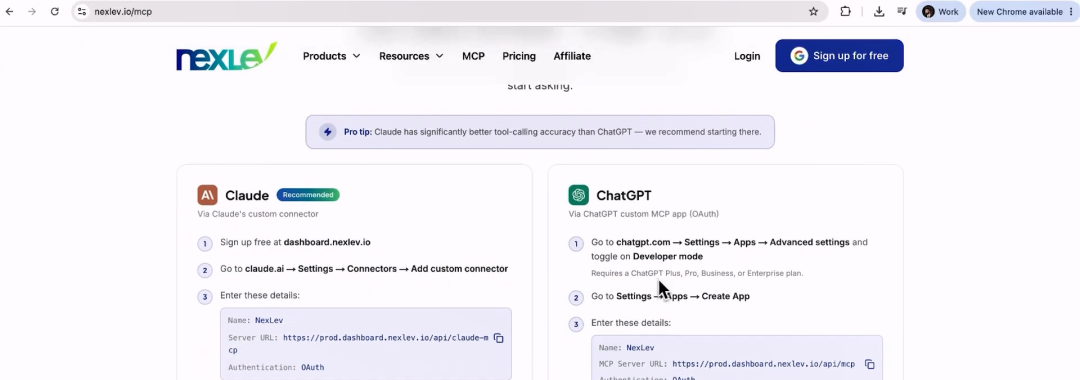Click 'Name: NexLev' in the Claude details box
This screenshot has height=380, width=1080.
pos(255,320)
